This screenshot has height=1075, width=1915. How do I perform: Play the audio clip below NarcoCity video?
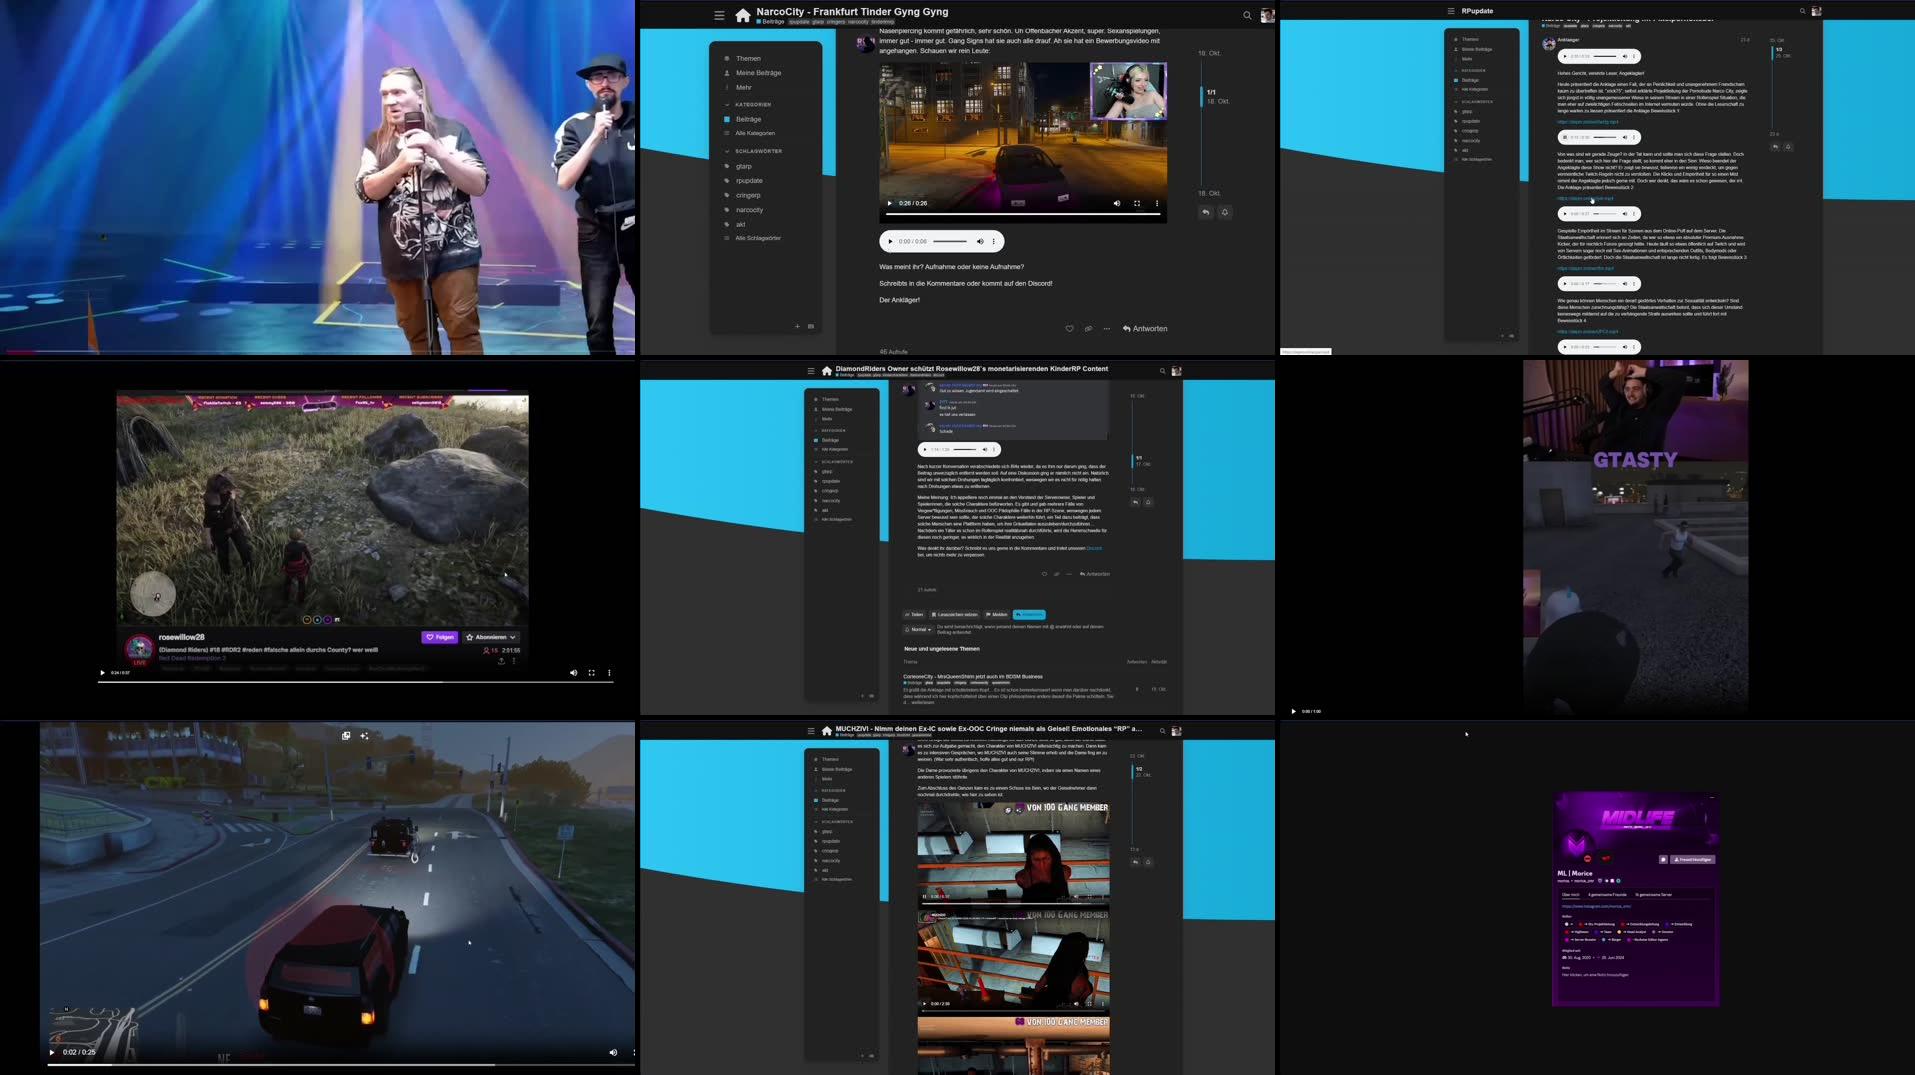coord(890,241)
